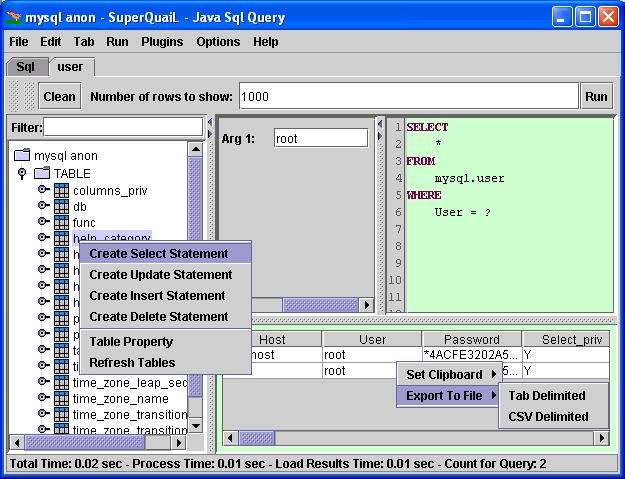The height and width of the screenshot is (479, 625).
Task: Switch to the Sql tab
Action: 25,67
